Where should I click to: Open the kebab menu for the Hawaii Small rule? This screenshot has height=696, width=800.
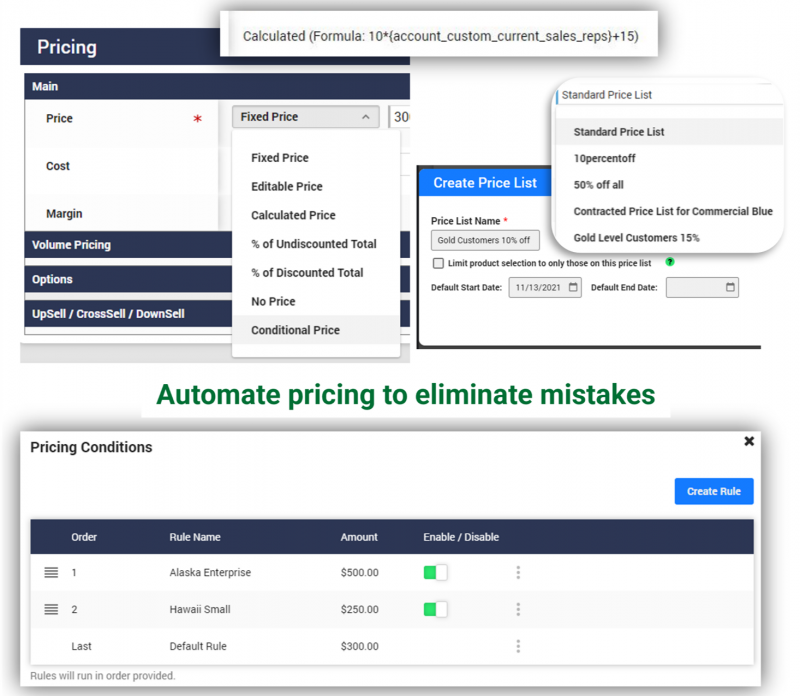[x=518, y=609]
